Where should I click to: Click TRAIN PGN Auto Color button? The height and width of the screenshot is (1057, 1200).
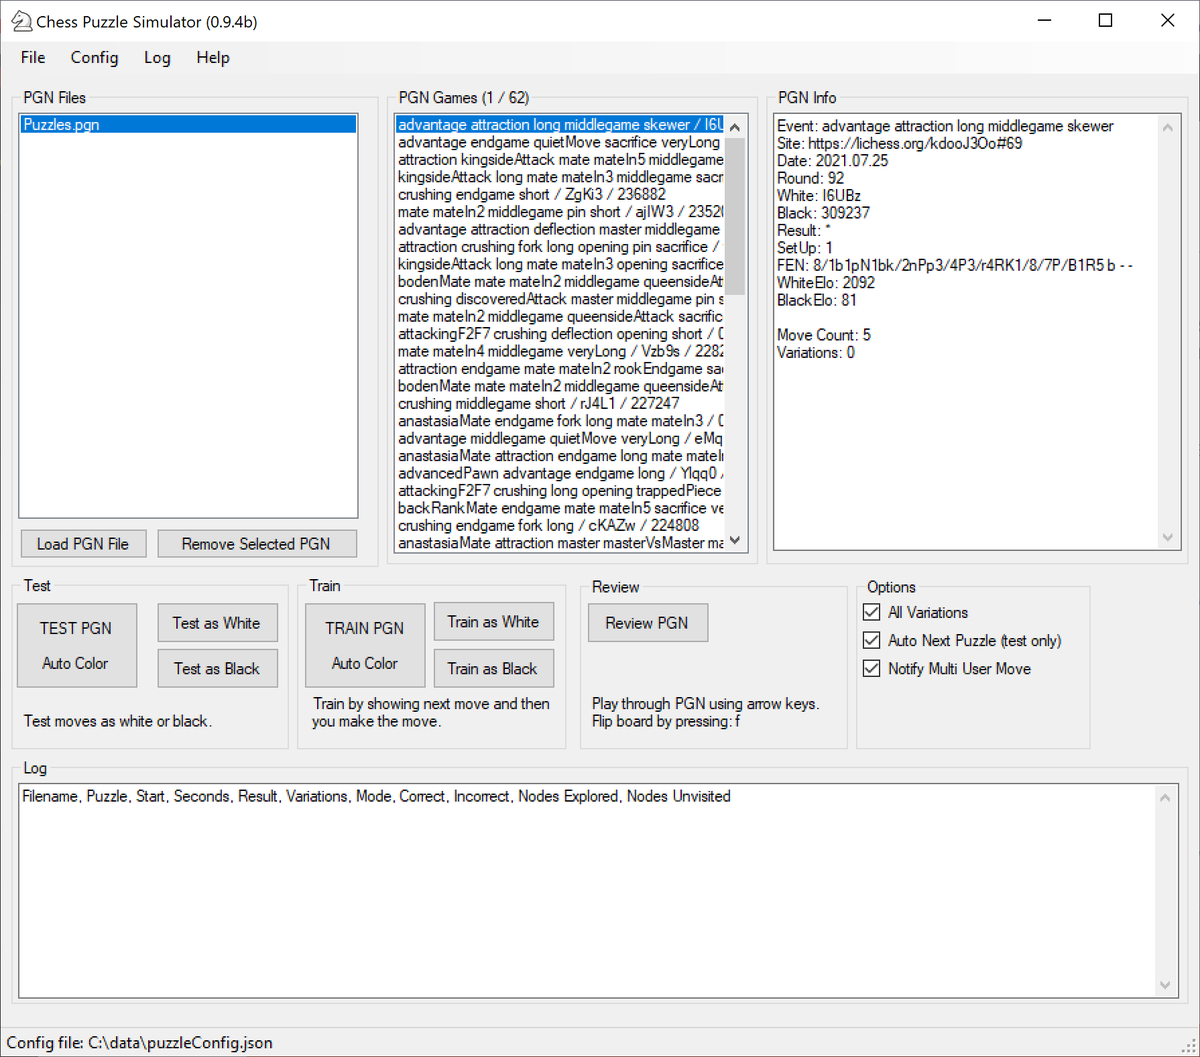365,645
